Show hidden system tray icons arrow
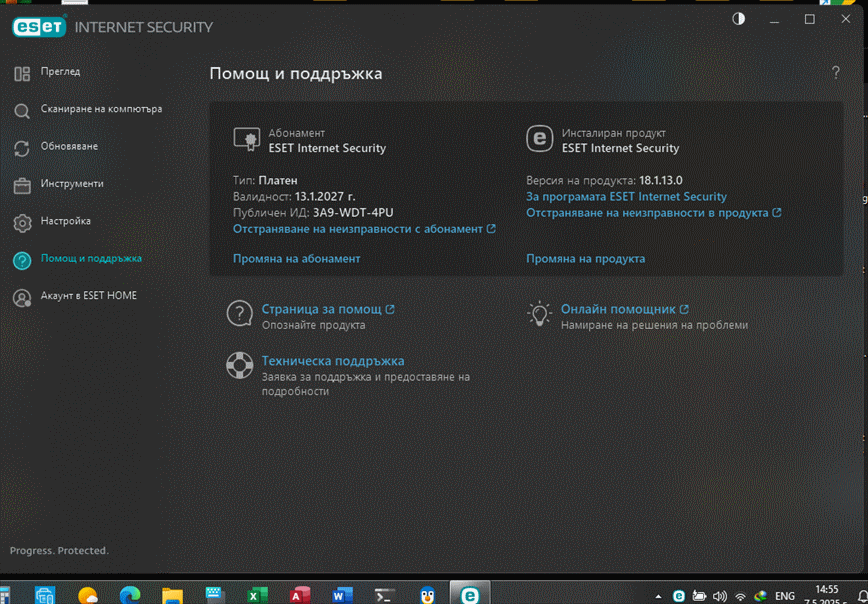The height and width of the screenshot is (604, 868). click(x=658, y=597)
